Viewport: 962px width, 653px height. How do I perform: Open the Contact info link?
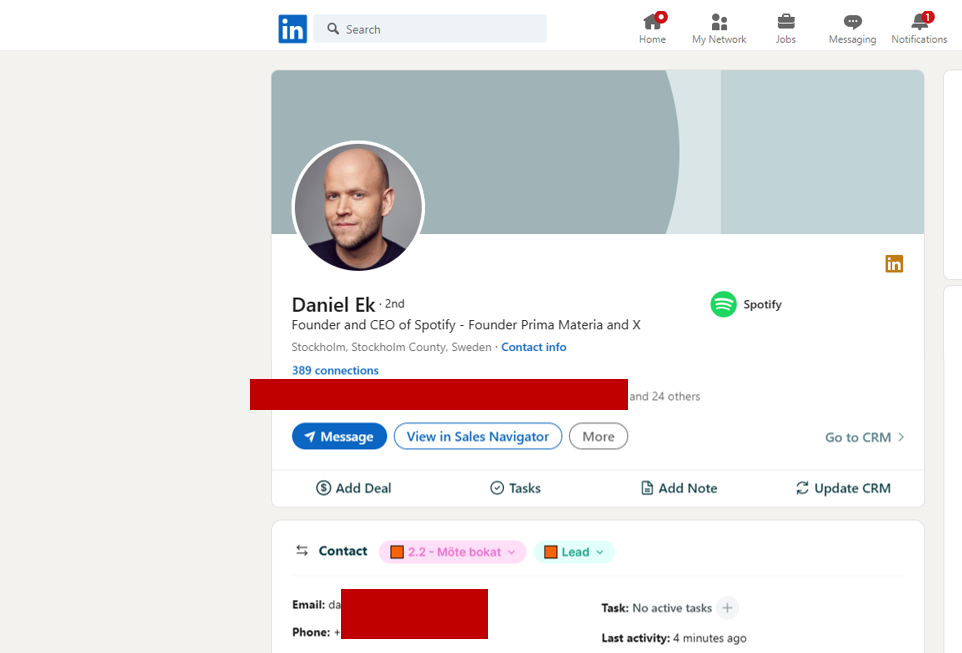click(x=533, y=347)
